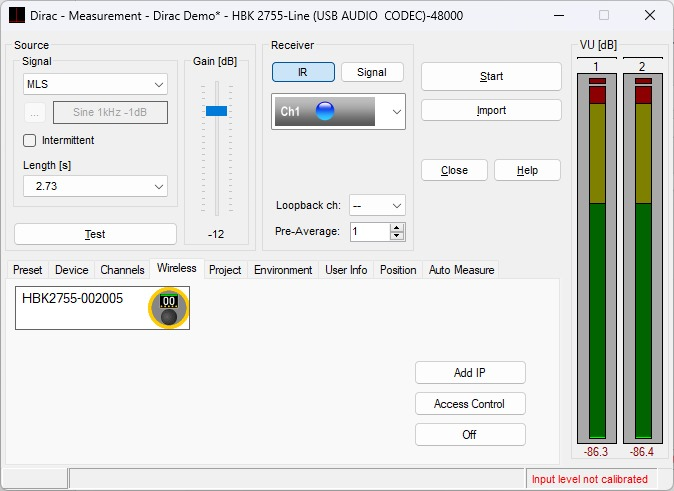
Task: Click the Sine 1kHz -1dB button
Action: pyautogui.click(x=110, y=113)
